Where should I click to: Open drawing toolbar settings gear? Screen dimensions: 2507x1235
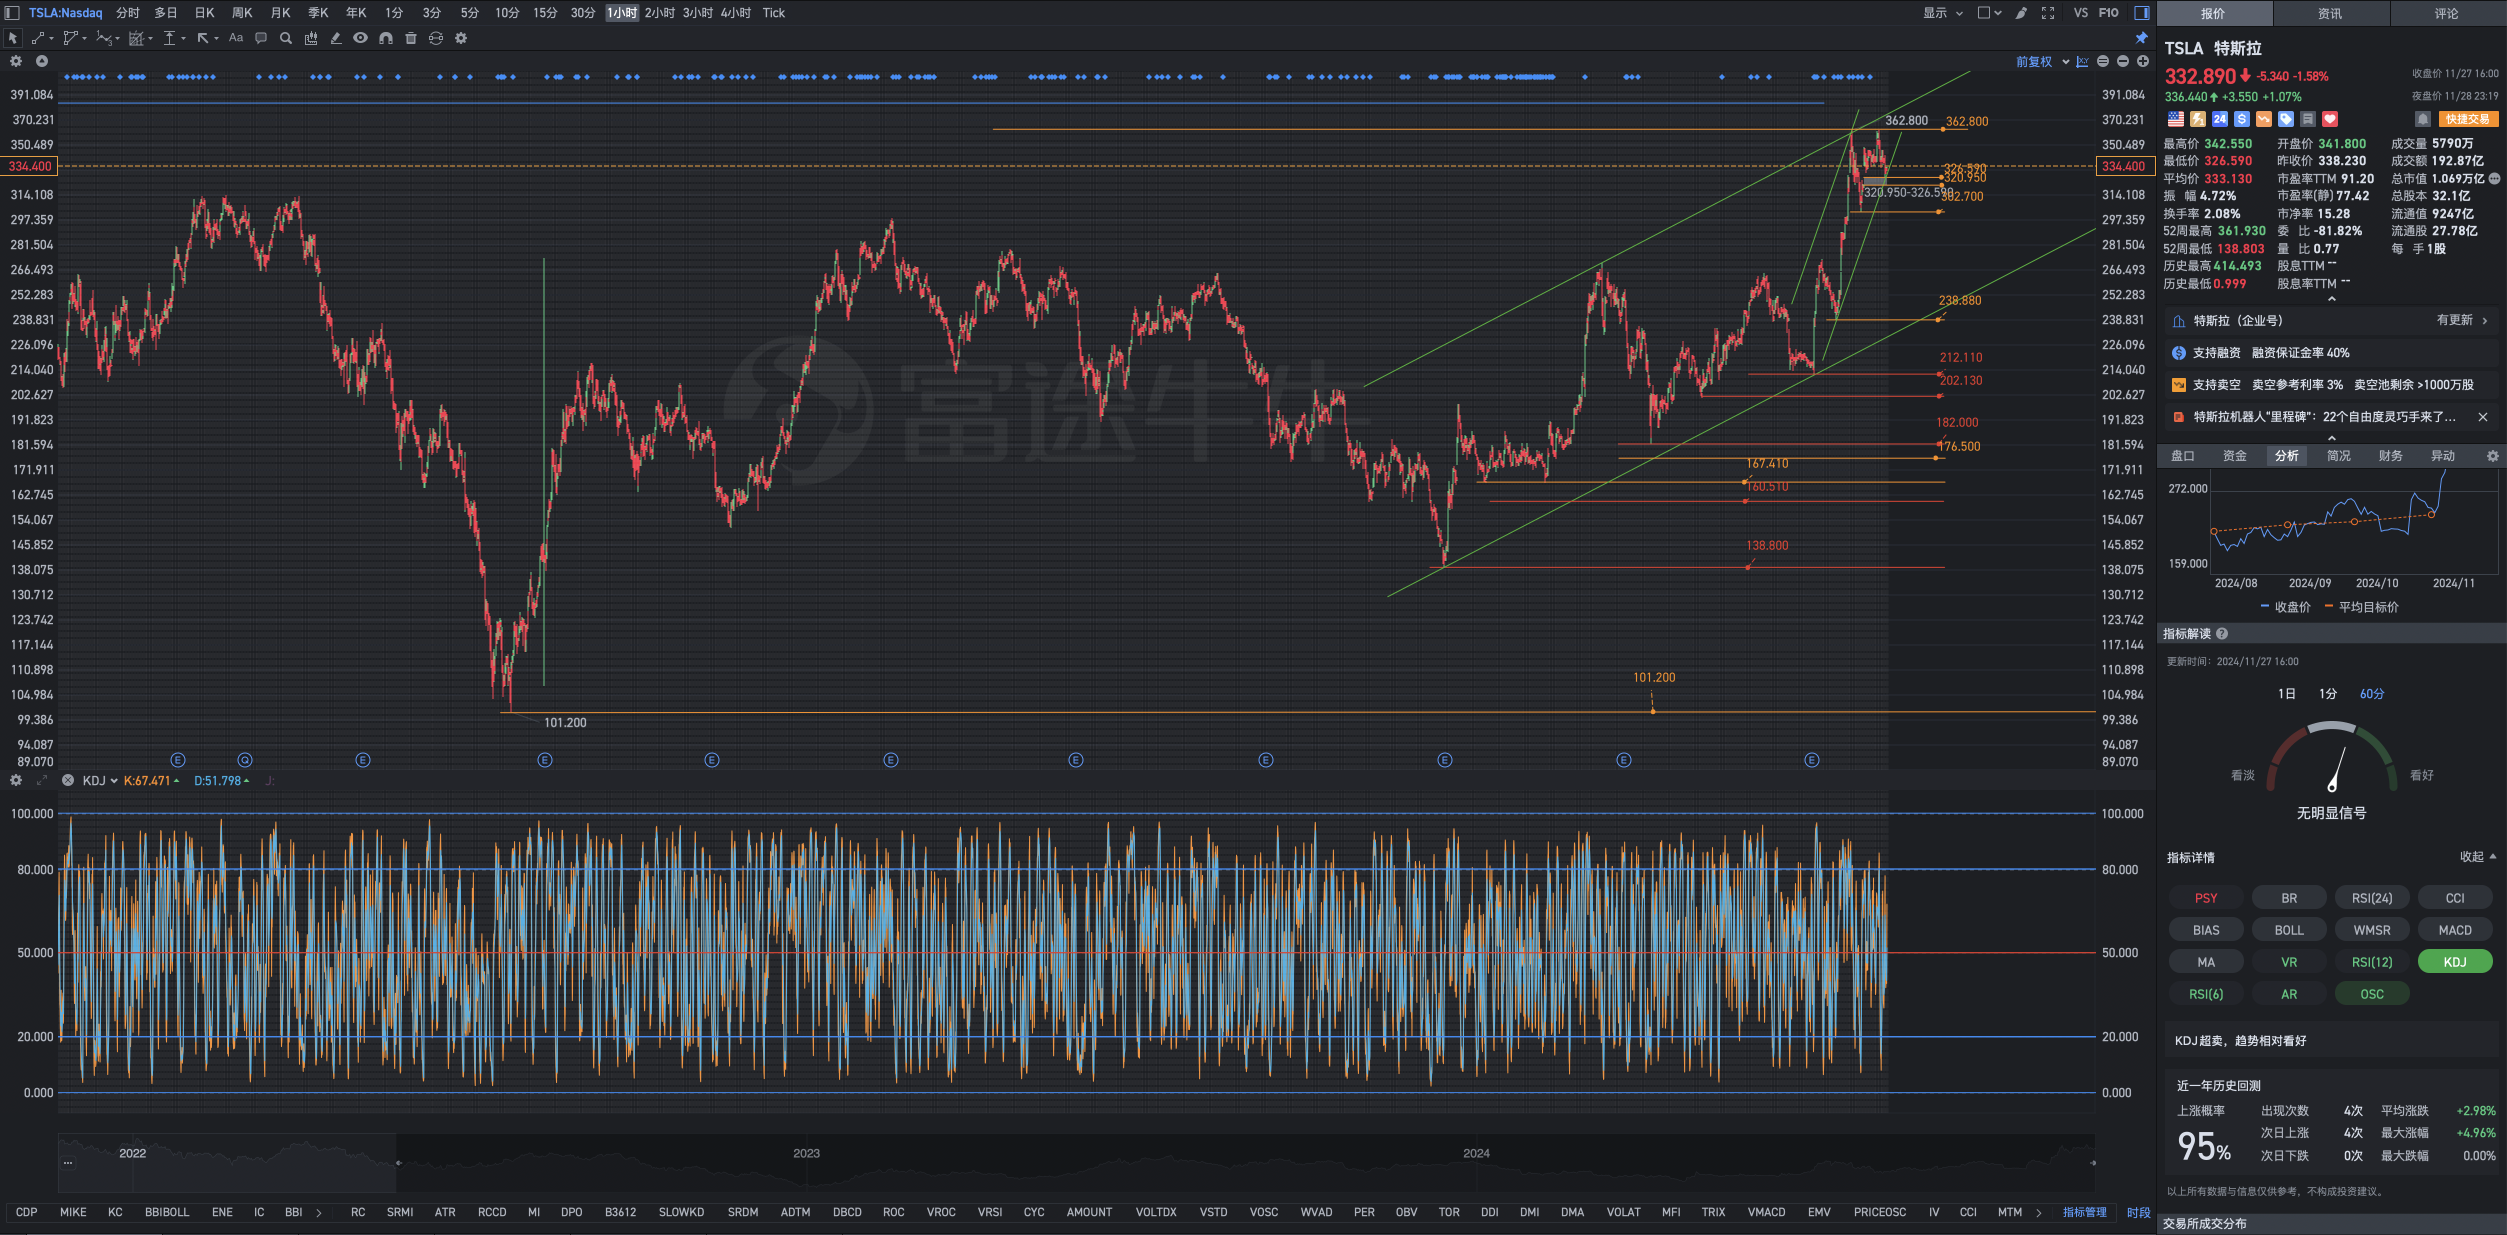click(461, 38)
